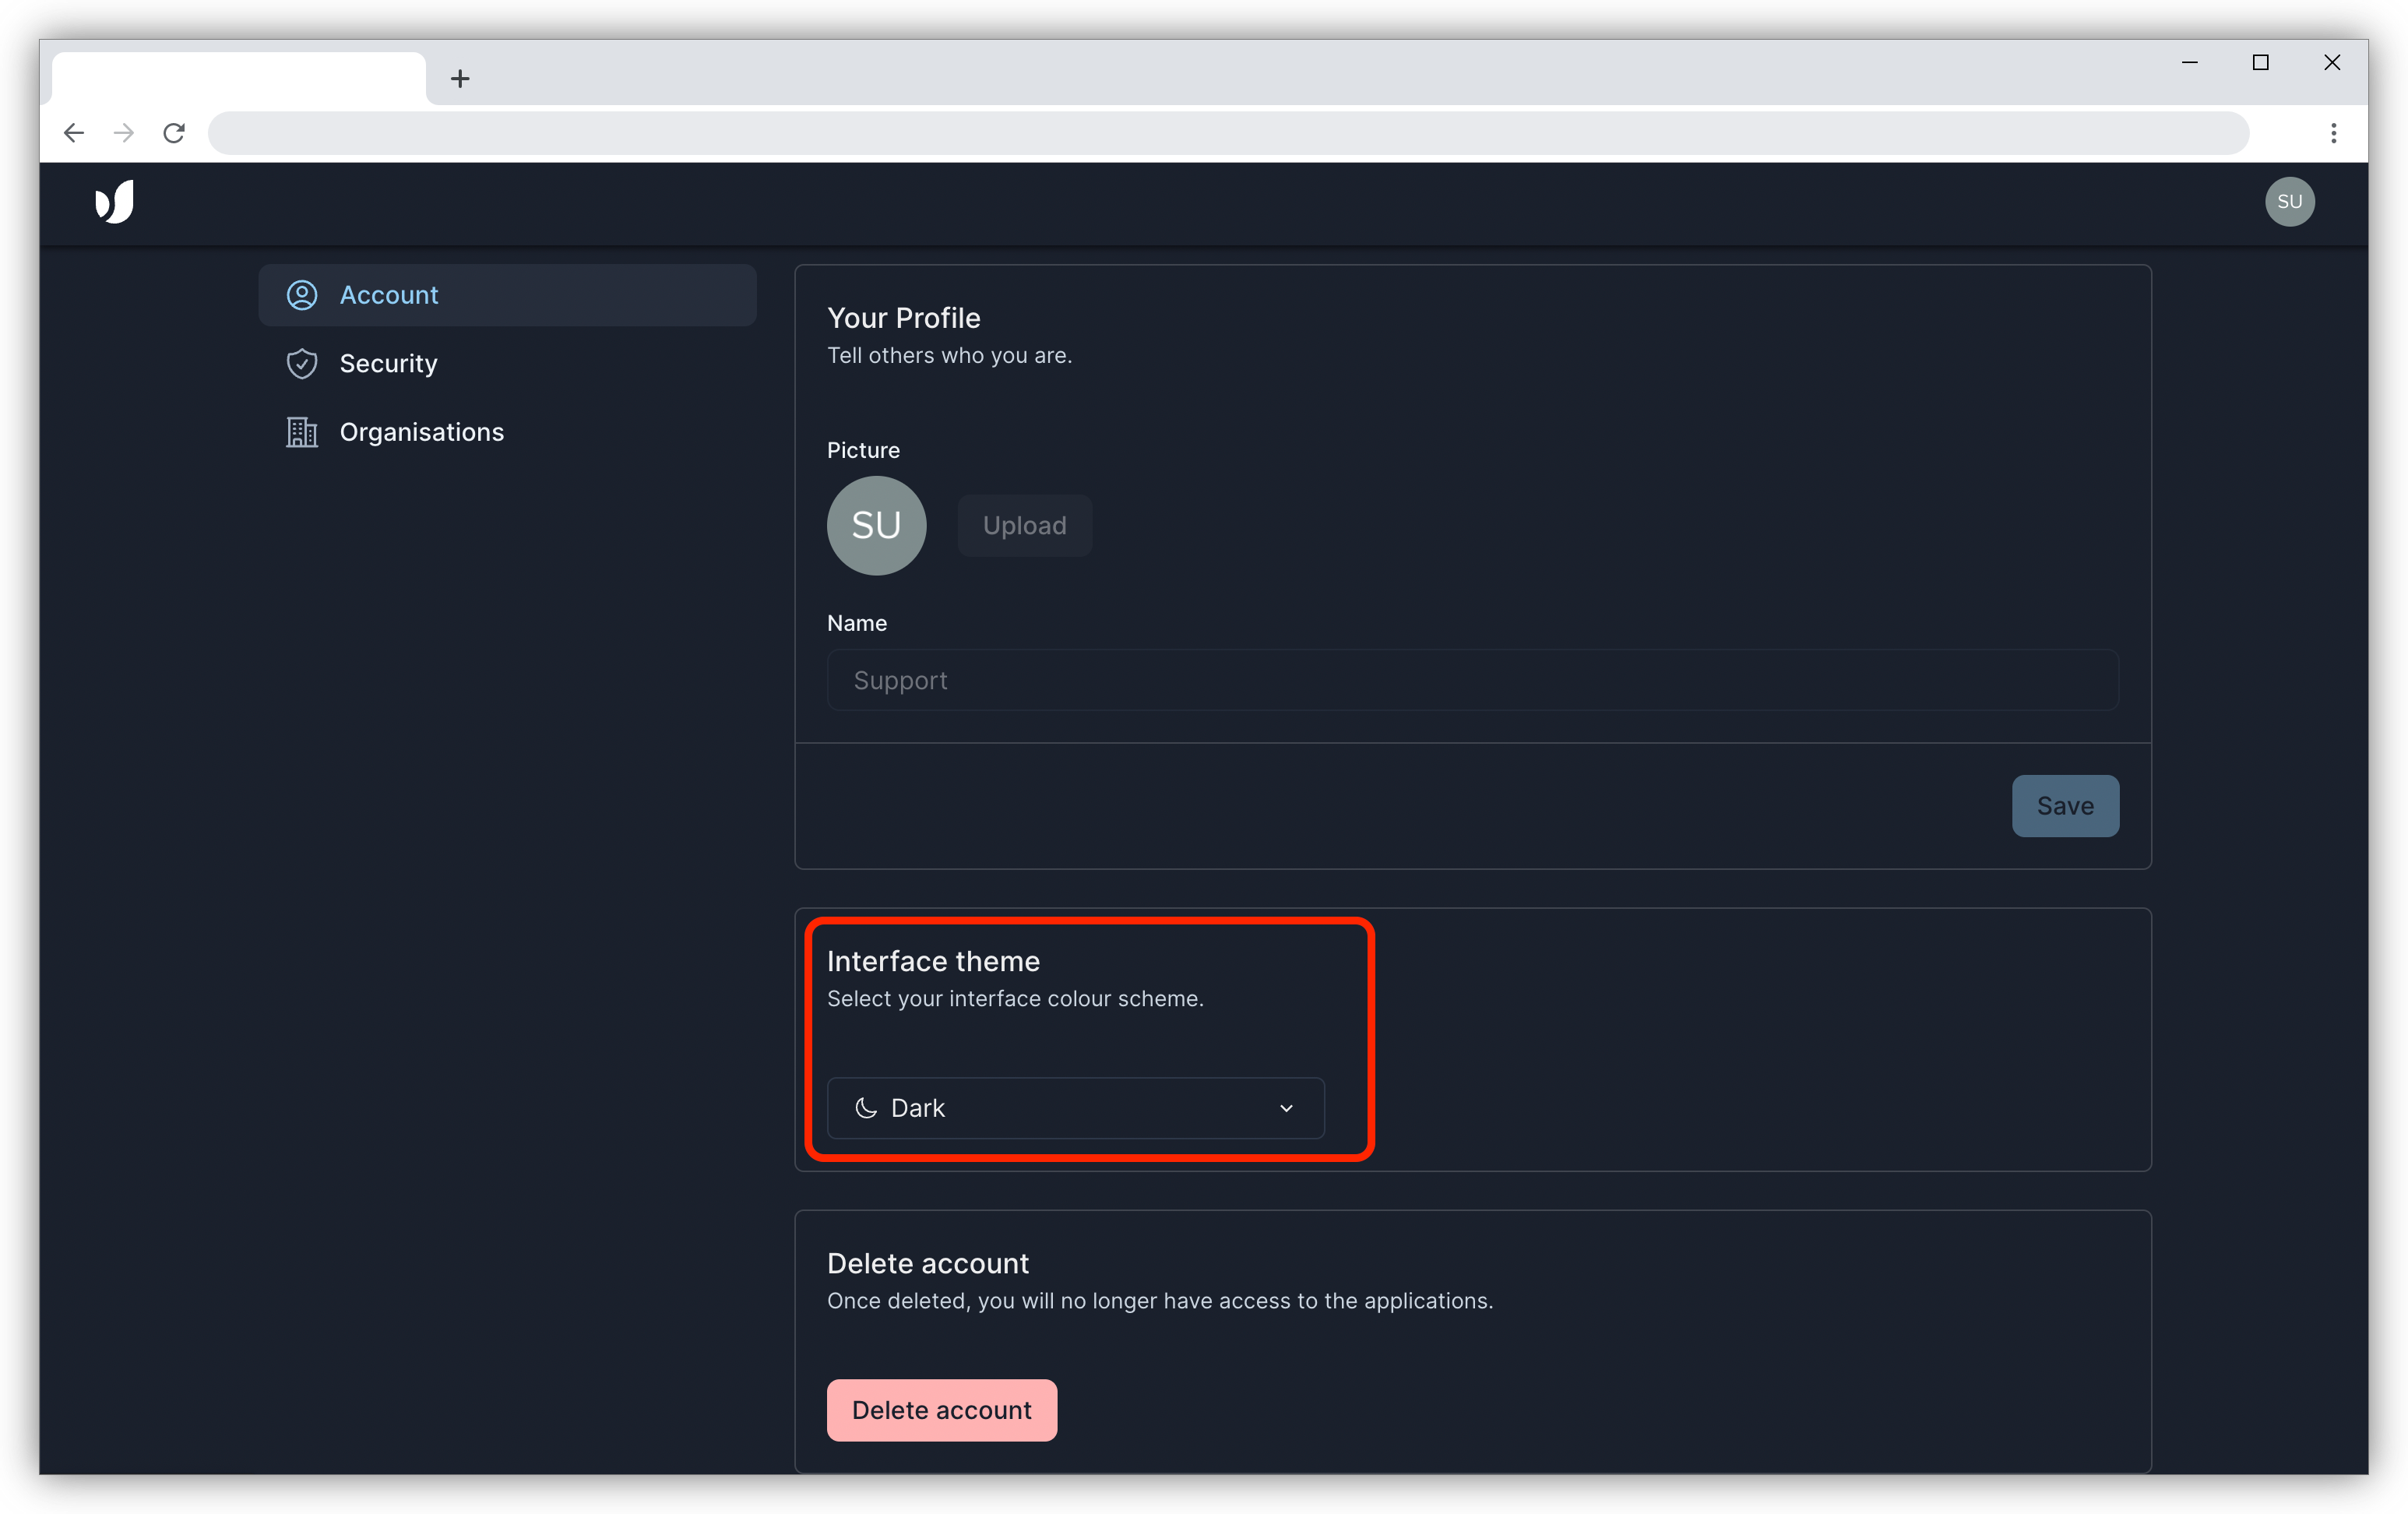Viewport: 2408px width, 1514px height.
Task: Click 'Tell others who you are.' text
Action: tap(949, 356)
